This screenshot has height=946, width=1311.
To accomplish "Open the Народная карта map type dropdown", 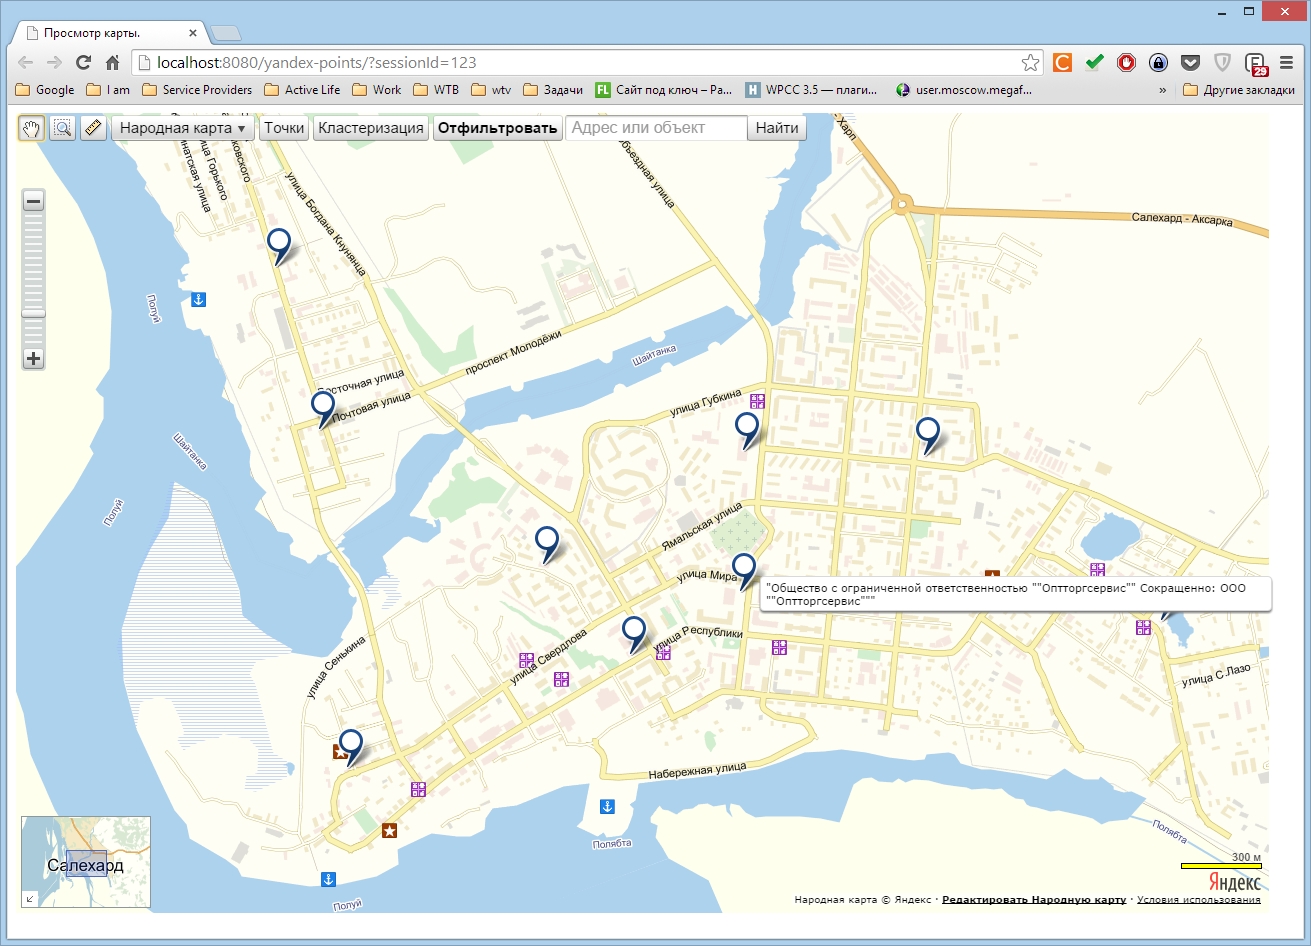I will pyautogui.click(x=182, y=128).
